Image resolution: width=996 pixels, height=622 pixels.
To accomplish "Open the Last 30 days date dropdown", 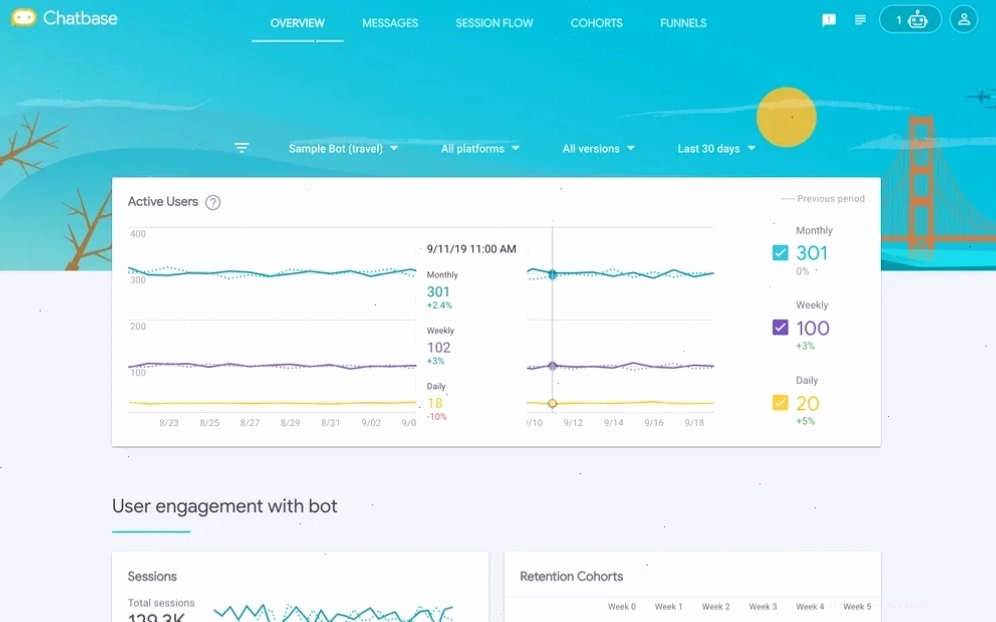I will tap(717, 149).
